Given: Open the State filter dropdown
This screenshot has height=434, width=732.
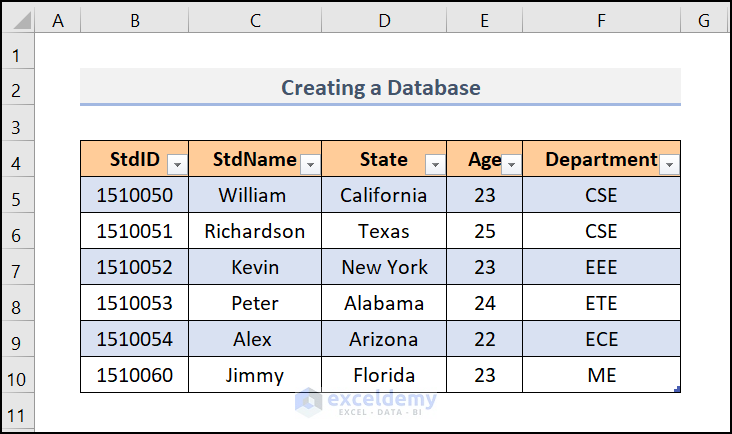Looking at the screenshot, I should pos(435,164).
